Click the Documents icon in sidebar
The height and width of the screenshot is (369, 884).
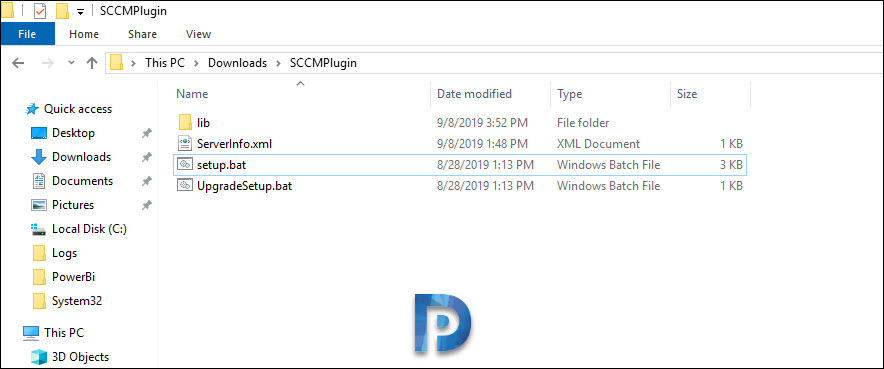(39, 181)
